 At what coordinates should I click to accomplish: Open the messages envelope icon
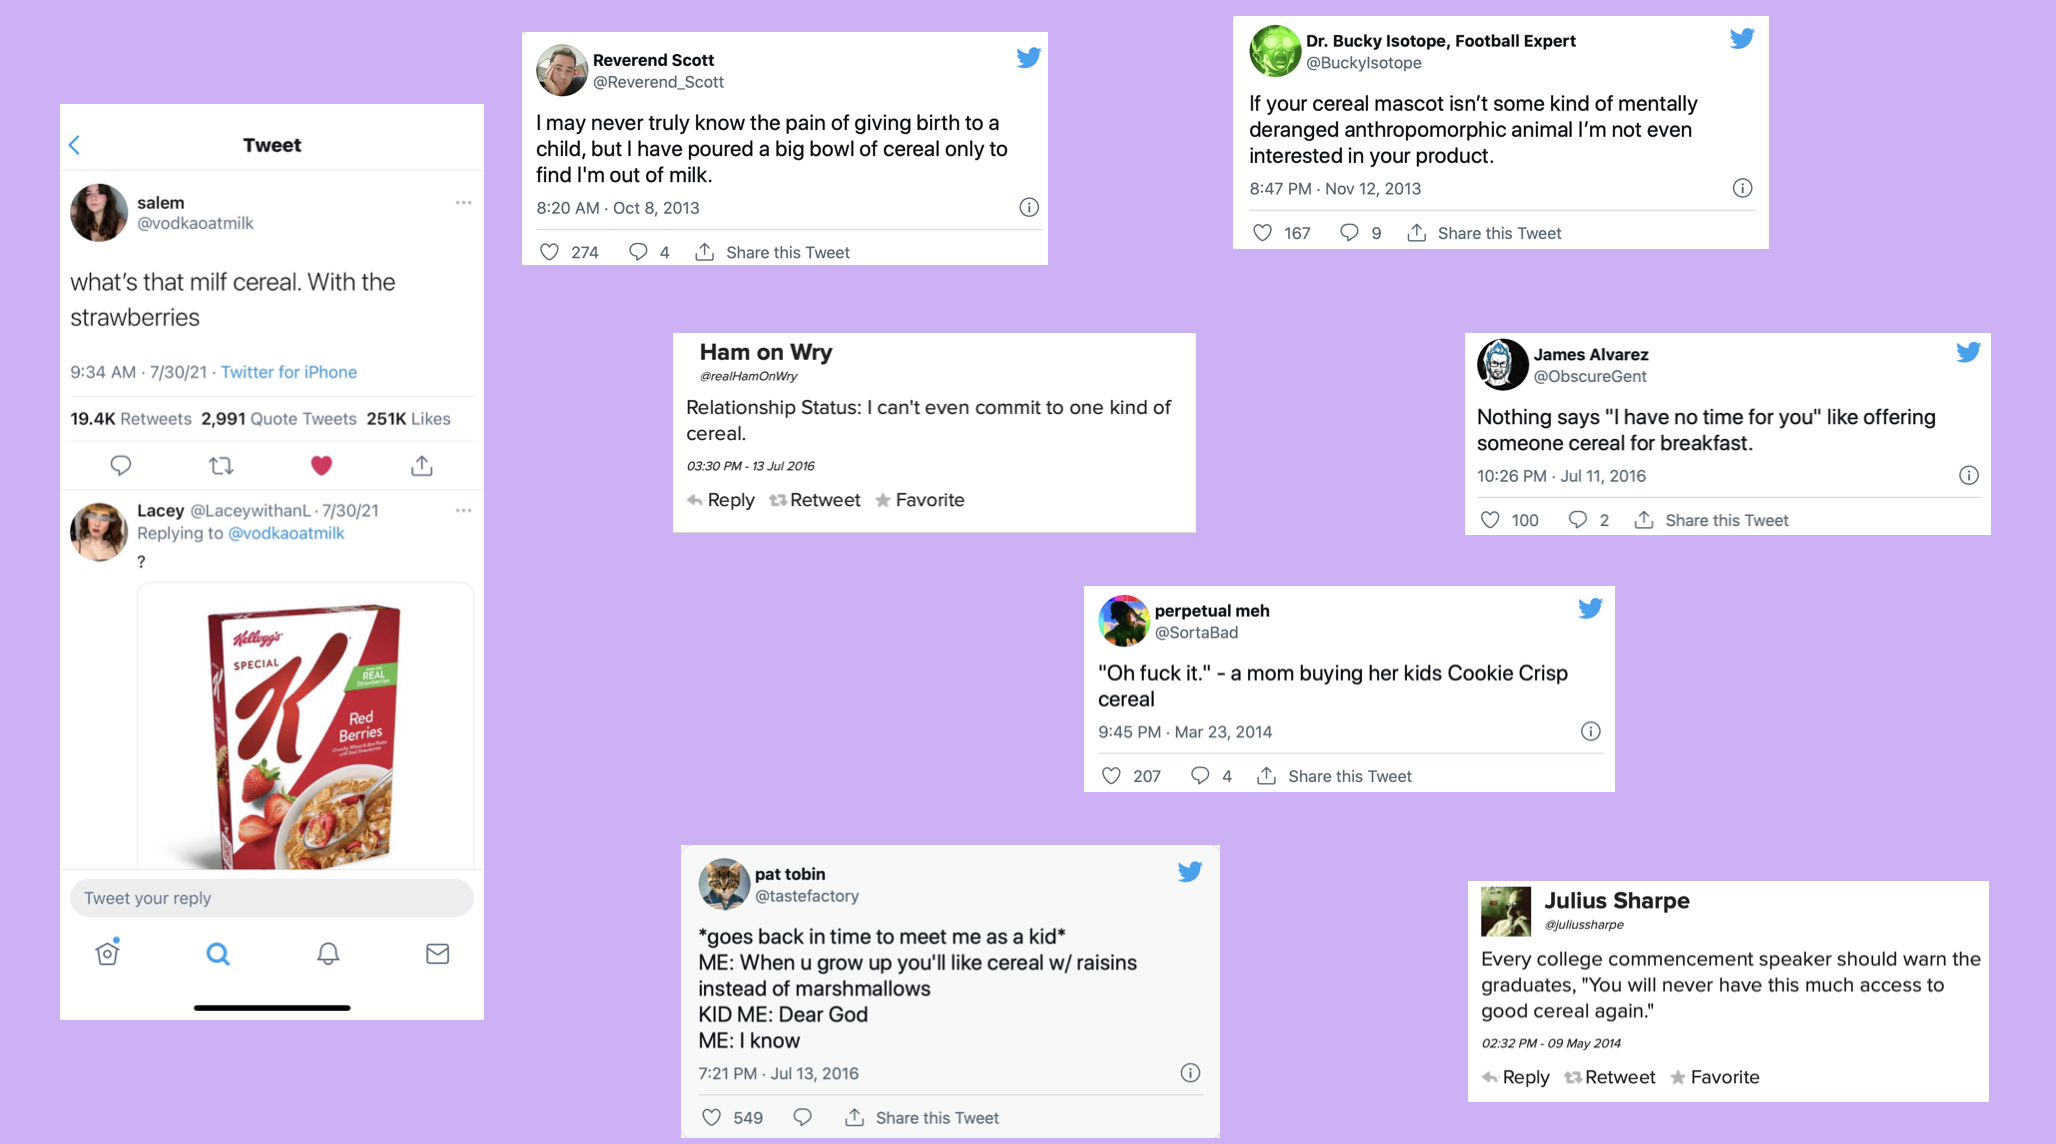click(x=437, y=954)
